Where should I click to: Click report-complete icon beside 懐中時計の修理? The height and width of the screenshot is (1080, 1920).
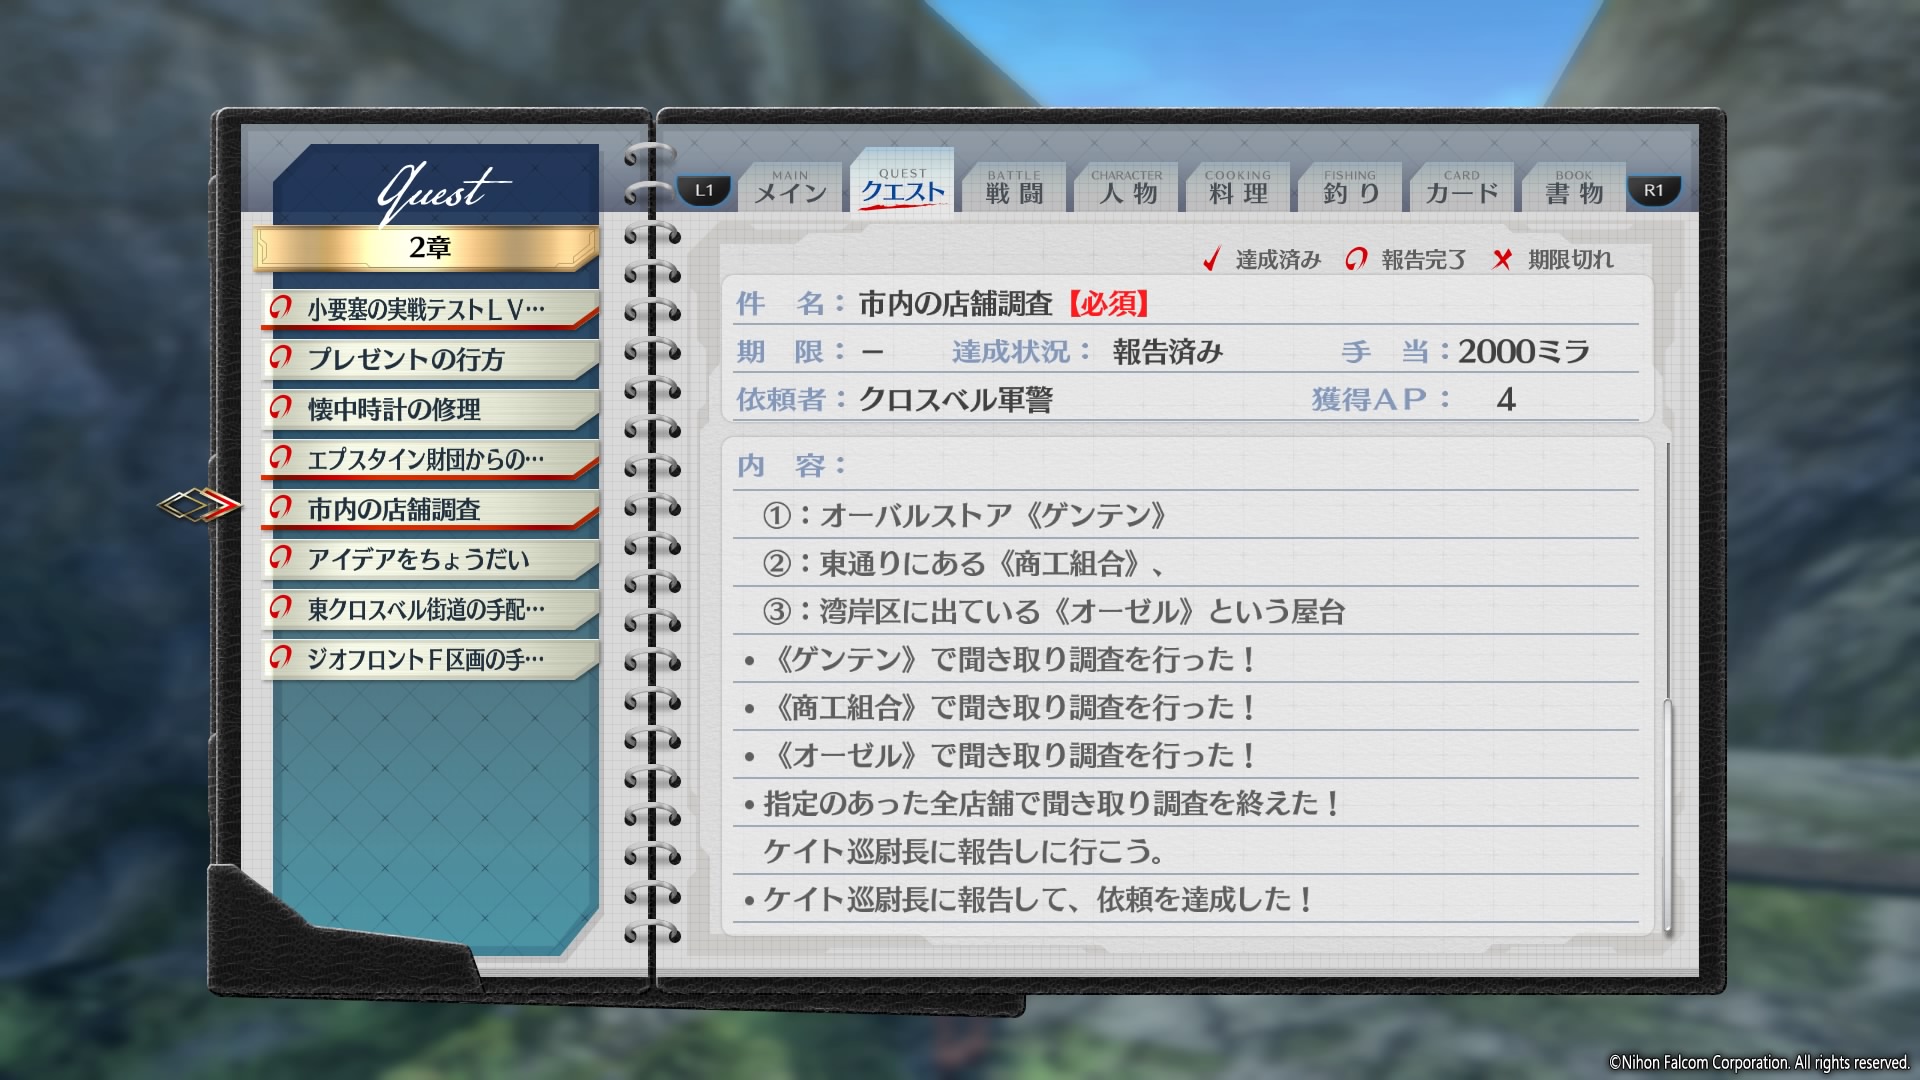281,407
